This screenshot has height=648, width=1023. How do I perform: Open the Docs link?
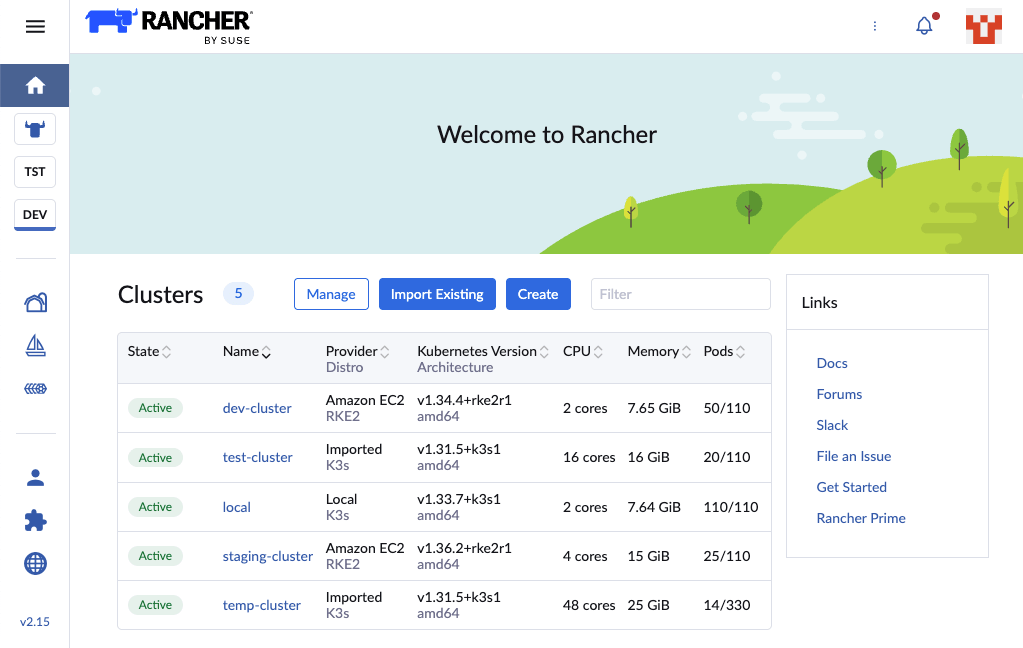click(x=832, y=363)
